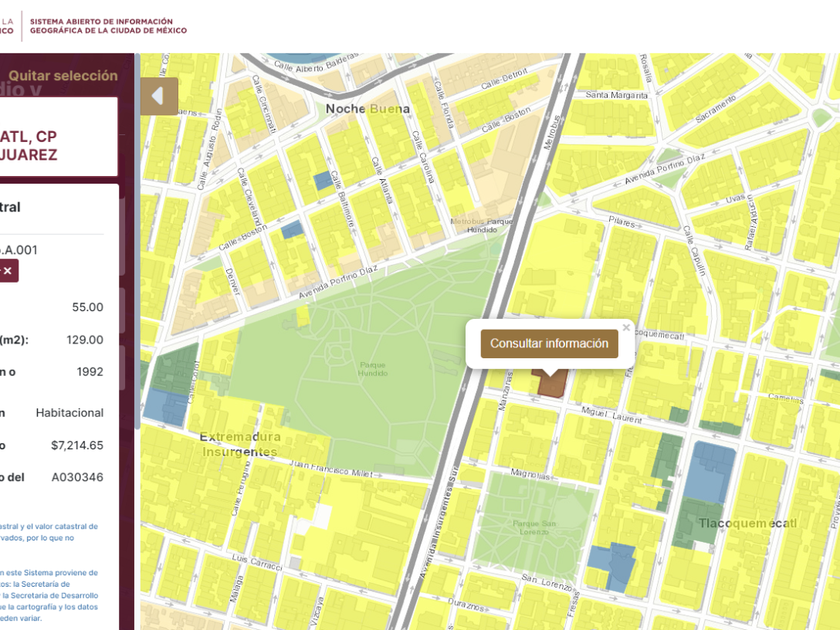Select the highlighted brown parcel under the popup
840x630 pixels.
point(550,384)
